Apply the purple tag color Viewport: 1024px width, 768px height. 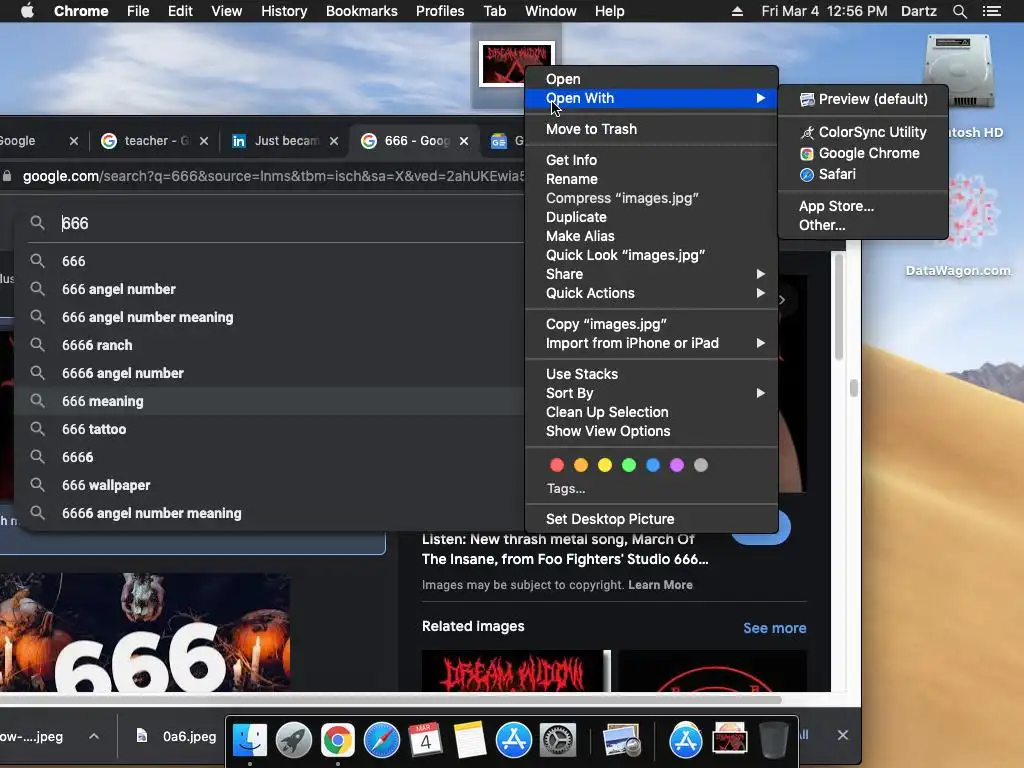[677, 465]
